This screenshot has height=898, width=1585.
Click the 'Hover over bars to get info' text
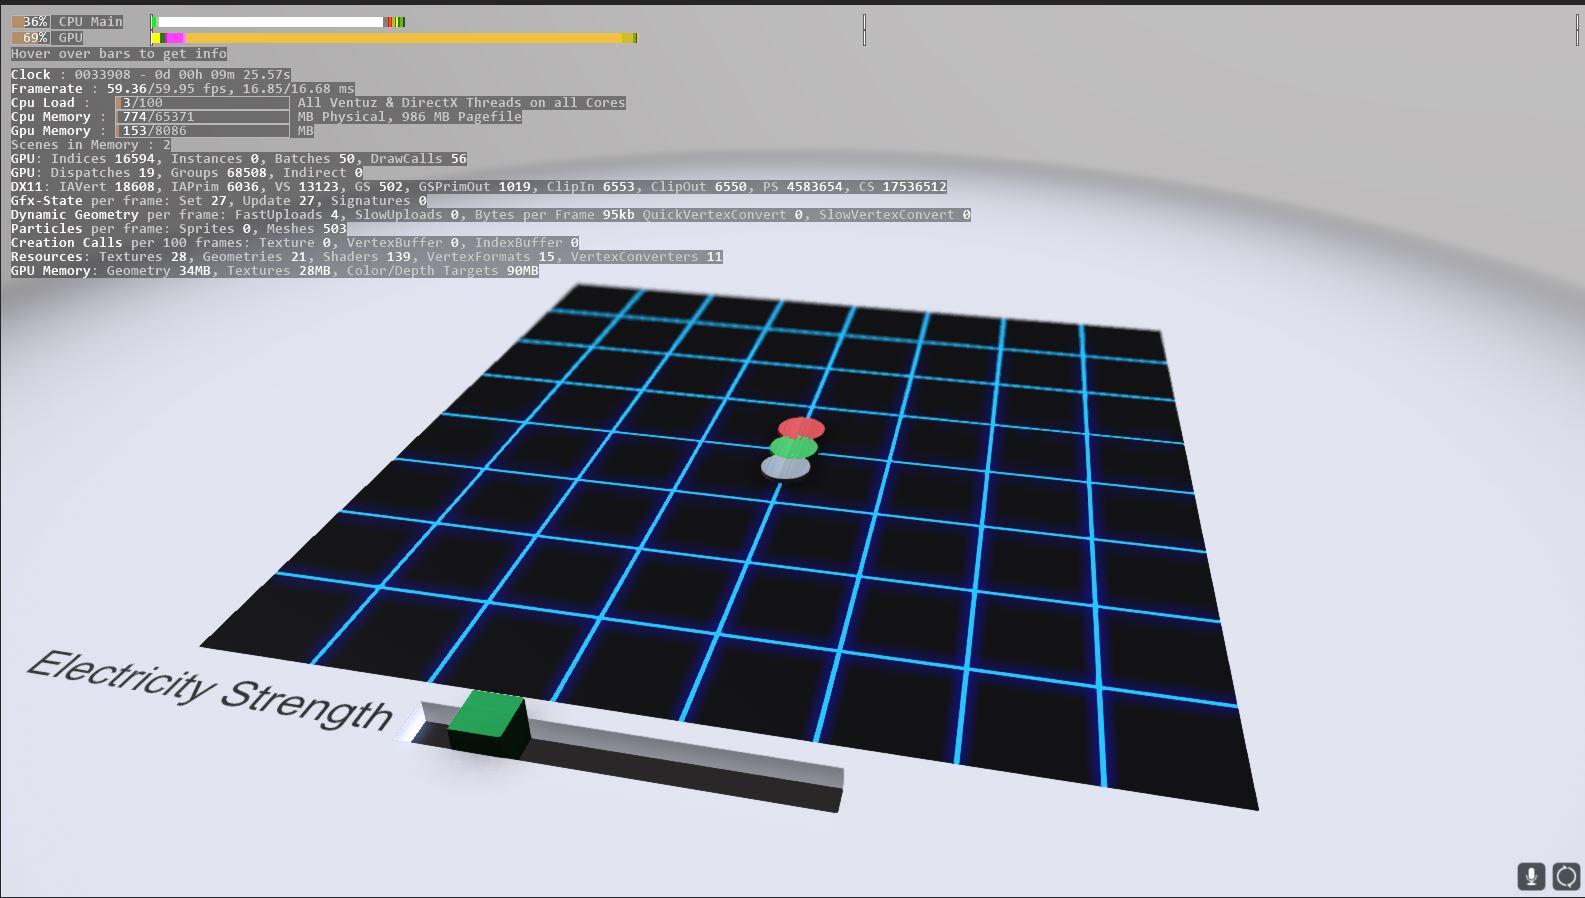(119, 54)
